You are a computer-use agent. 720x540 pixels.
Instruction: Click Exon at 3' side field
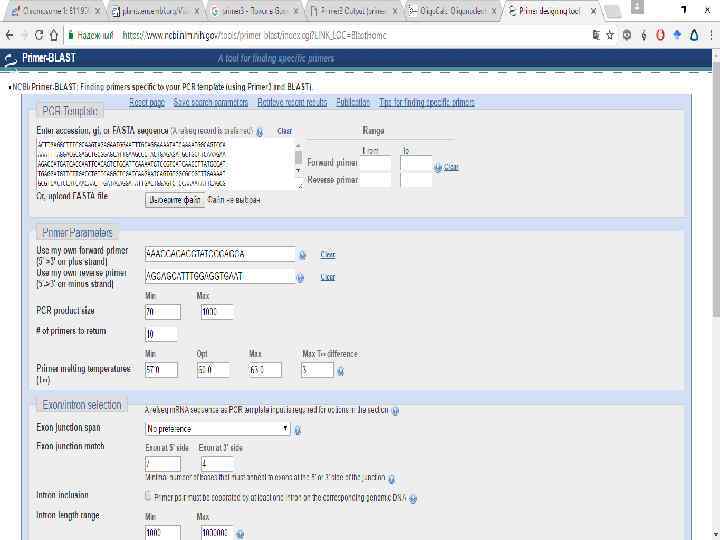point(218,463)
